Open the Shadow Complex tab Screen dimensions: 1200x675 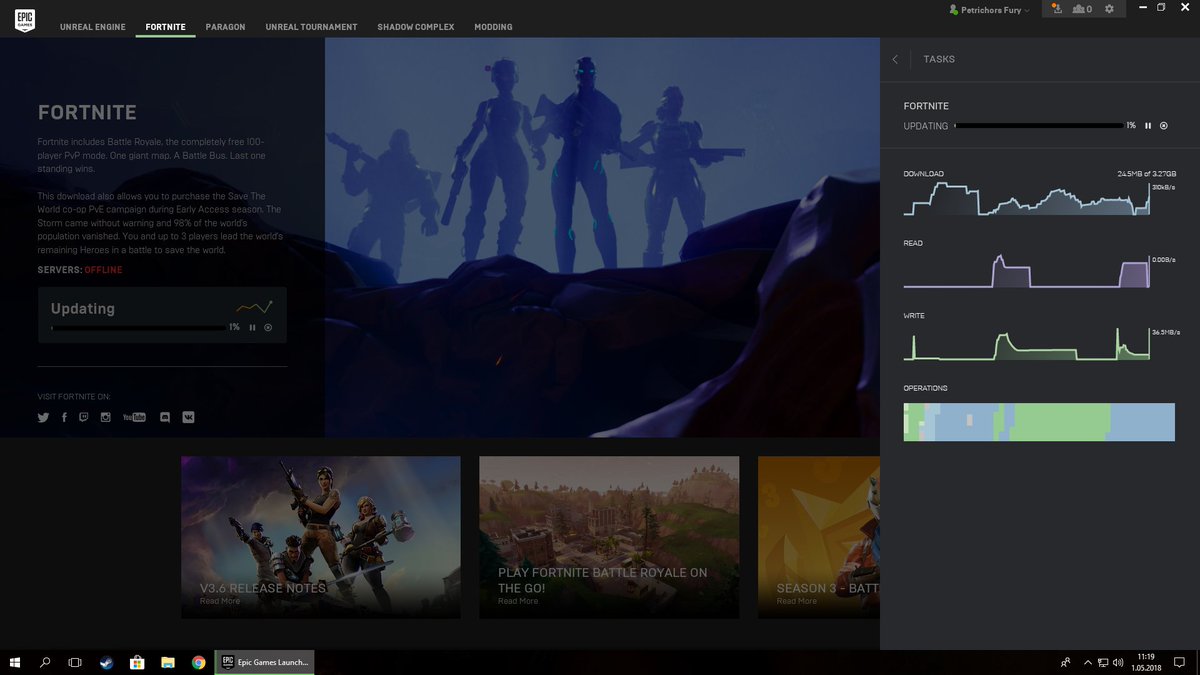pos(415,27)
